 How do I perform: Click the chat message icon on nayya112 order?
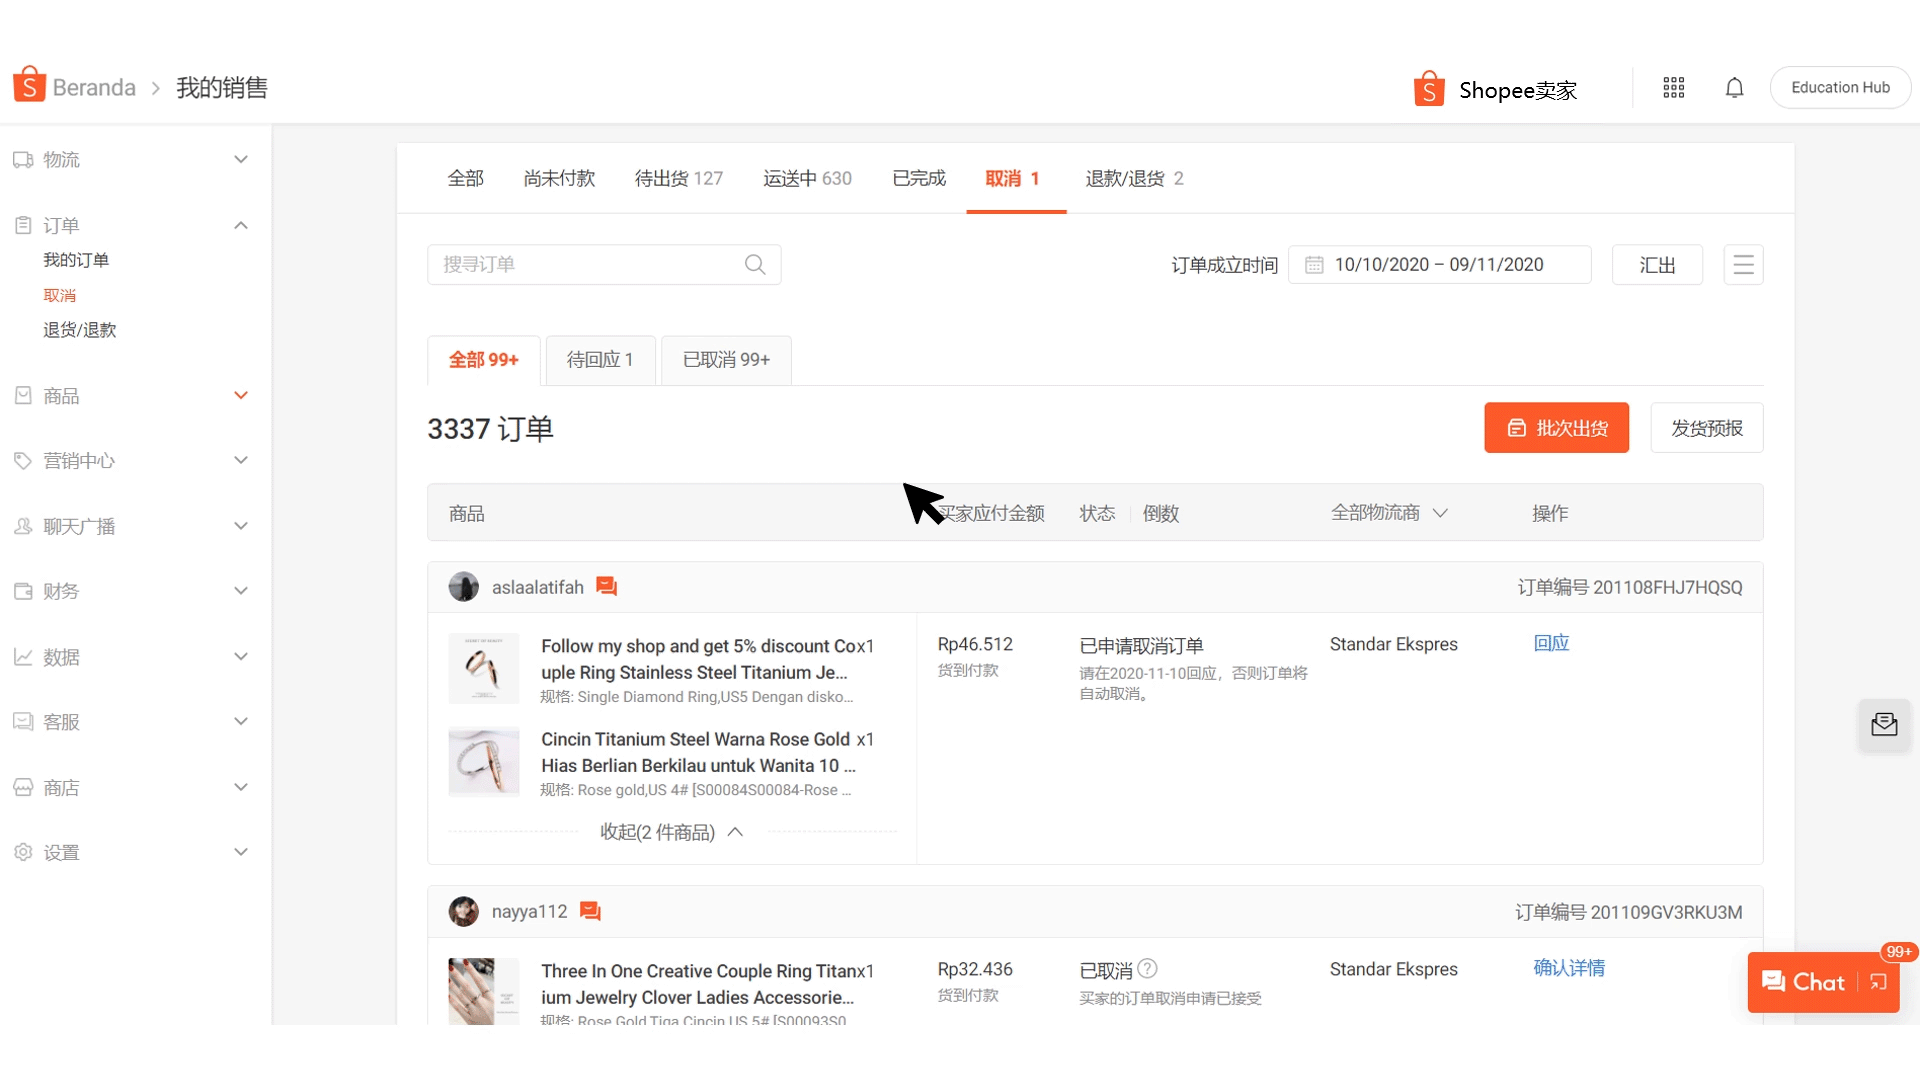click(x=593, y=910)
